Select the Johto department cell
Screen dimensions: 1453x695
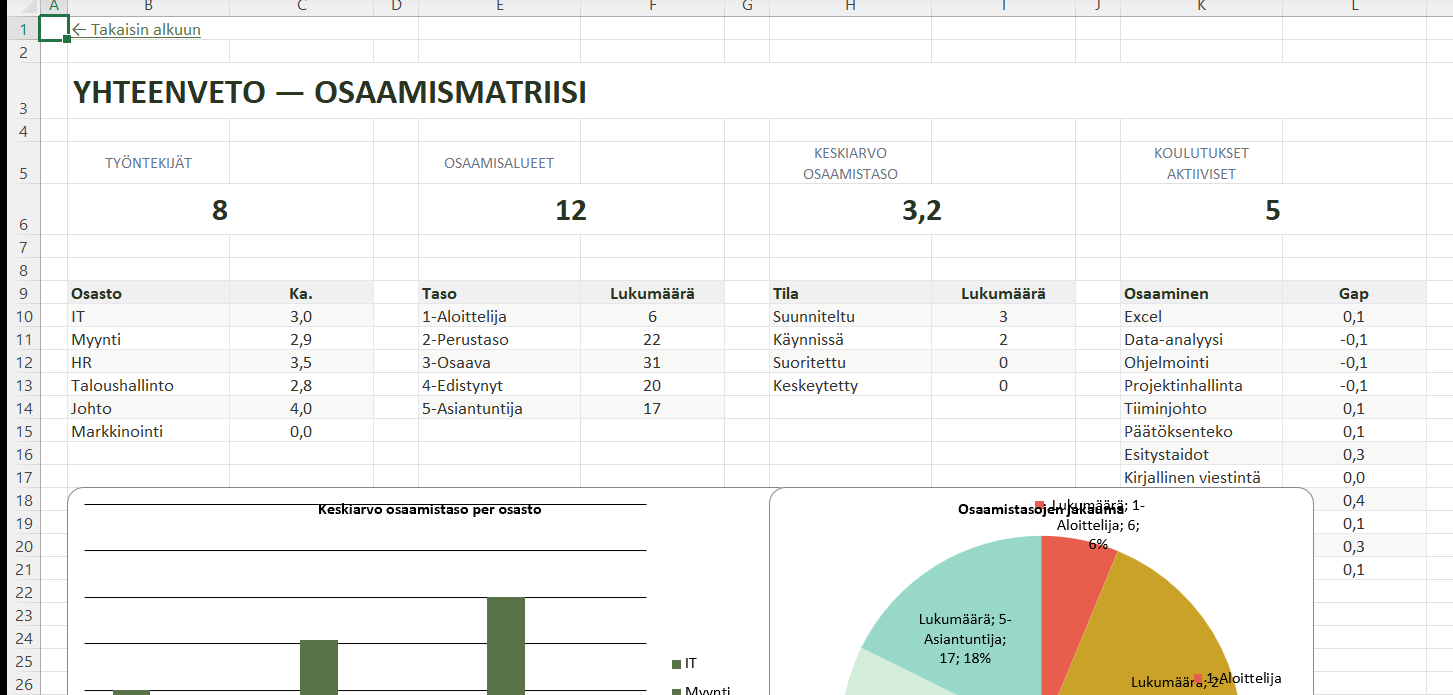(x=148, y=409)
